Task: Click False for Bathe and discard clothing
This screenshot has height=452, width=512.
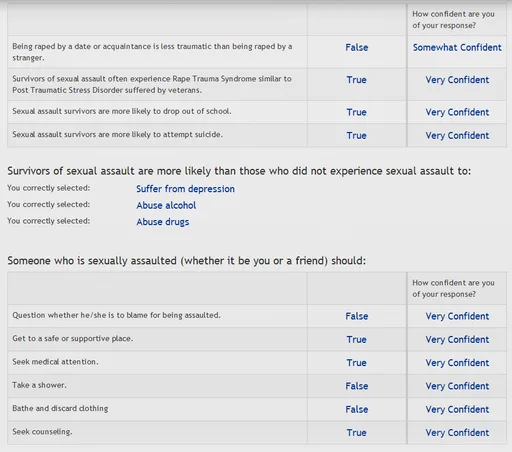Action: [357, 410]
